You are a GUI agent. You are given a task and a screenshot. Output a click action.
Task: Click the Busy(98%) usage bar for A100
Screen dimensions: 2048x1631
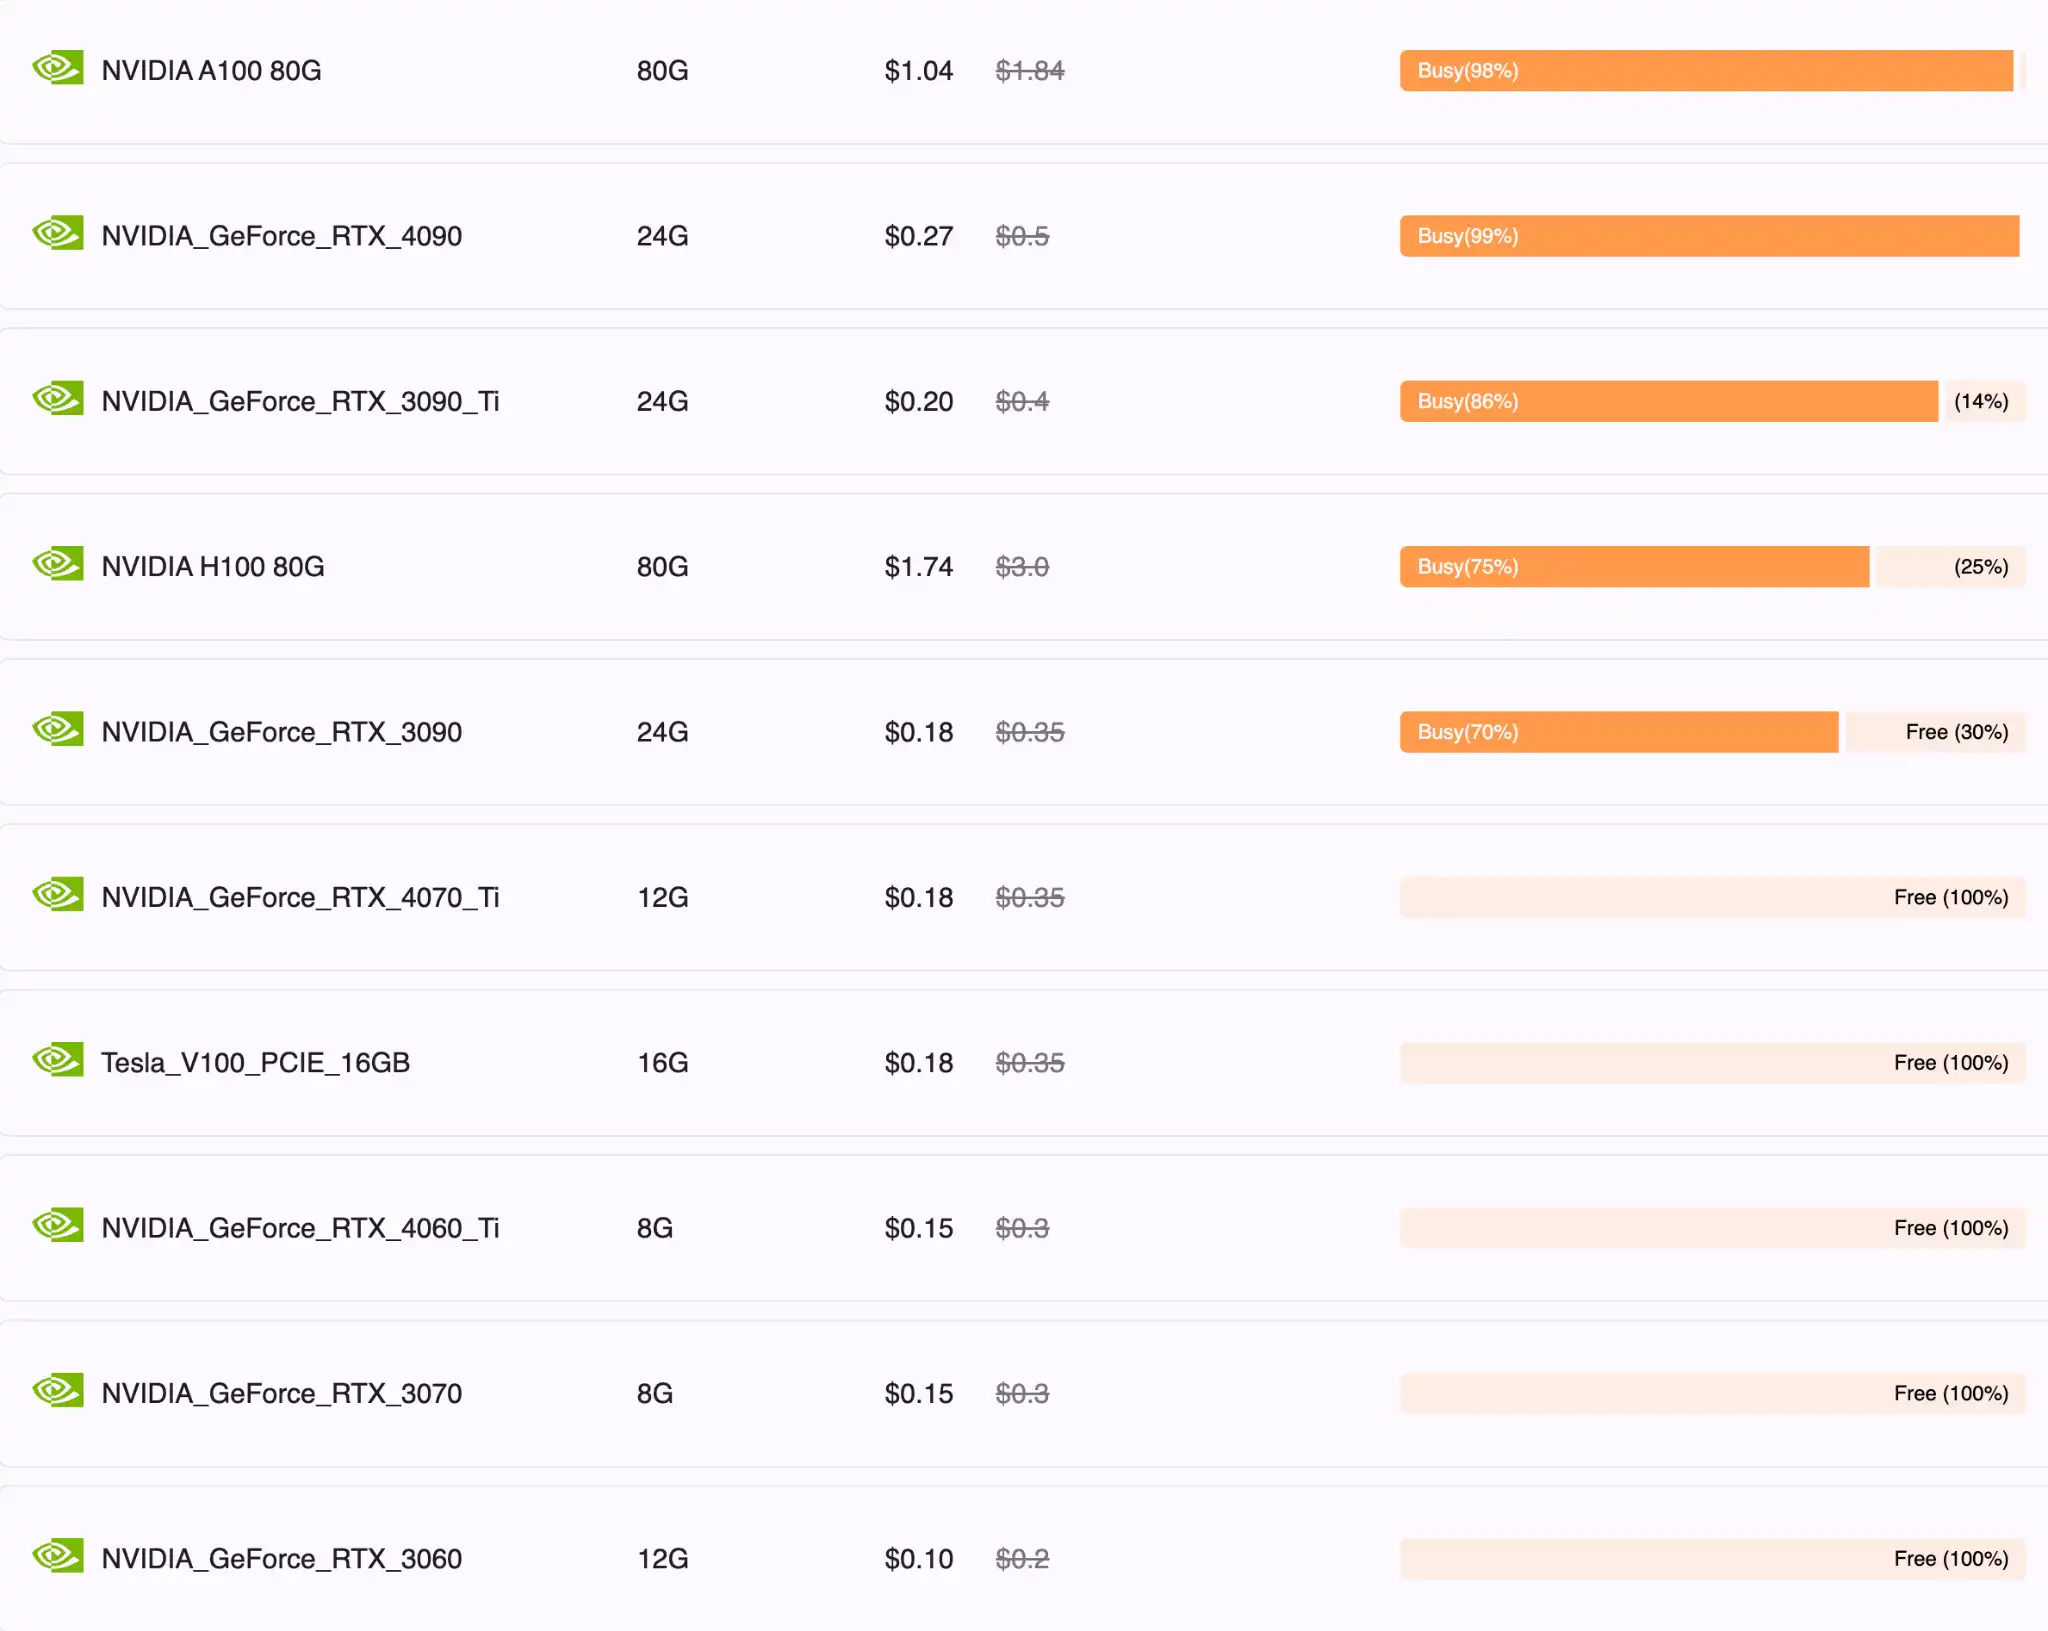pos(1706,71)
